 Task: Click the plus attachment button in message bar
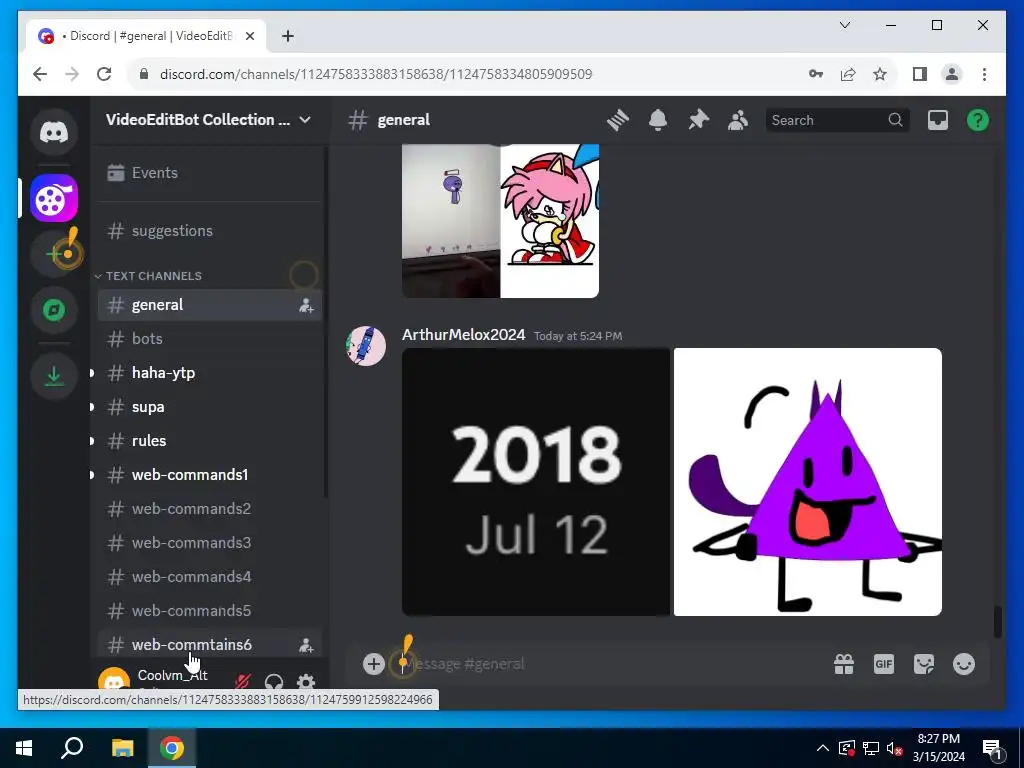click(x=374, y=664)
